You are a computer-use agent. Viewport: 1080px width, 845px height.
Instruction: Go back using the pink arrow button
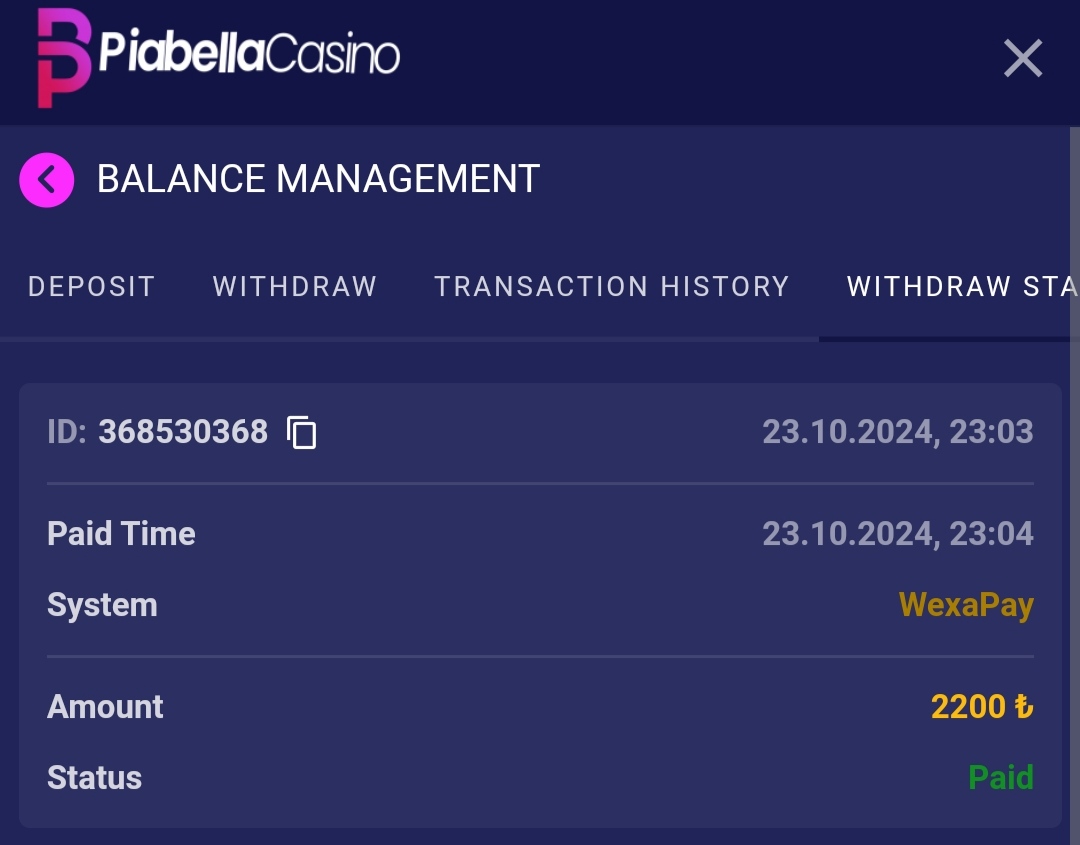tap(46, 180)
